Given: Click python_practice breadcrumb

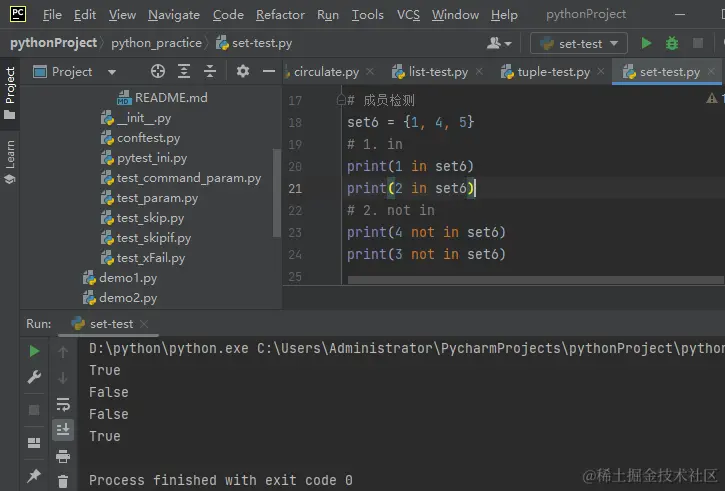Looking at the screenshot, I should (156, 43).
